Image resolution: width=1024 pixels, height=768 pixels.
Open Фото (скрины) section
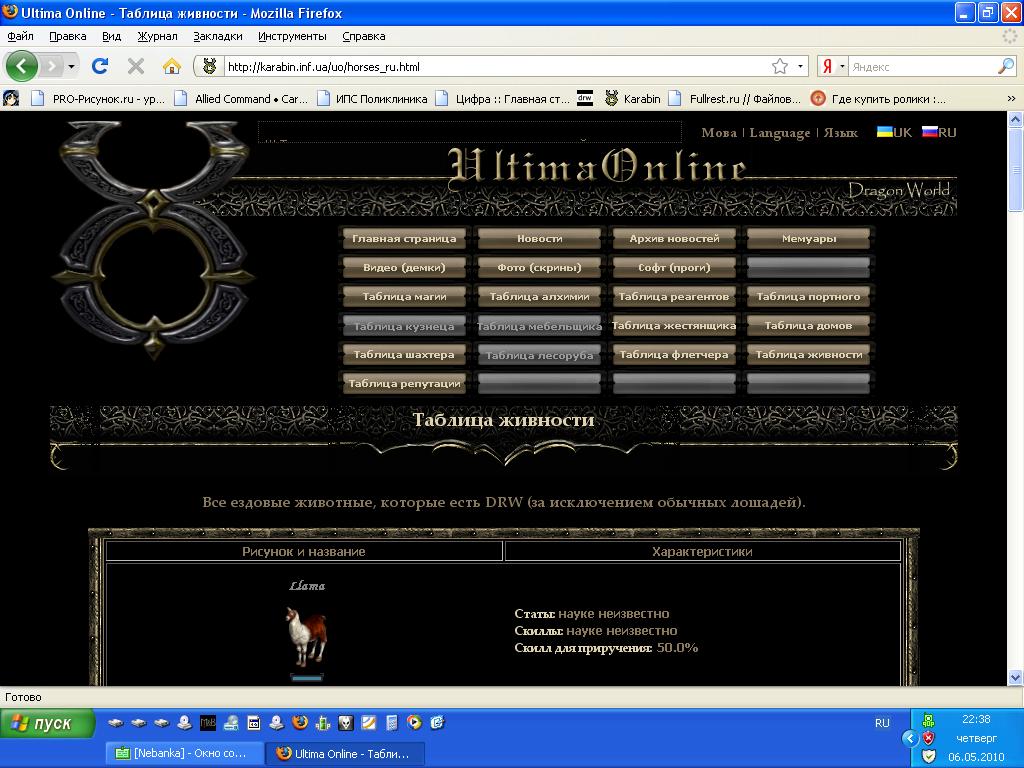(x=539, y=267)
